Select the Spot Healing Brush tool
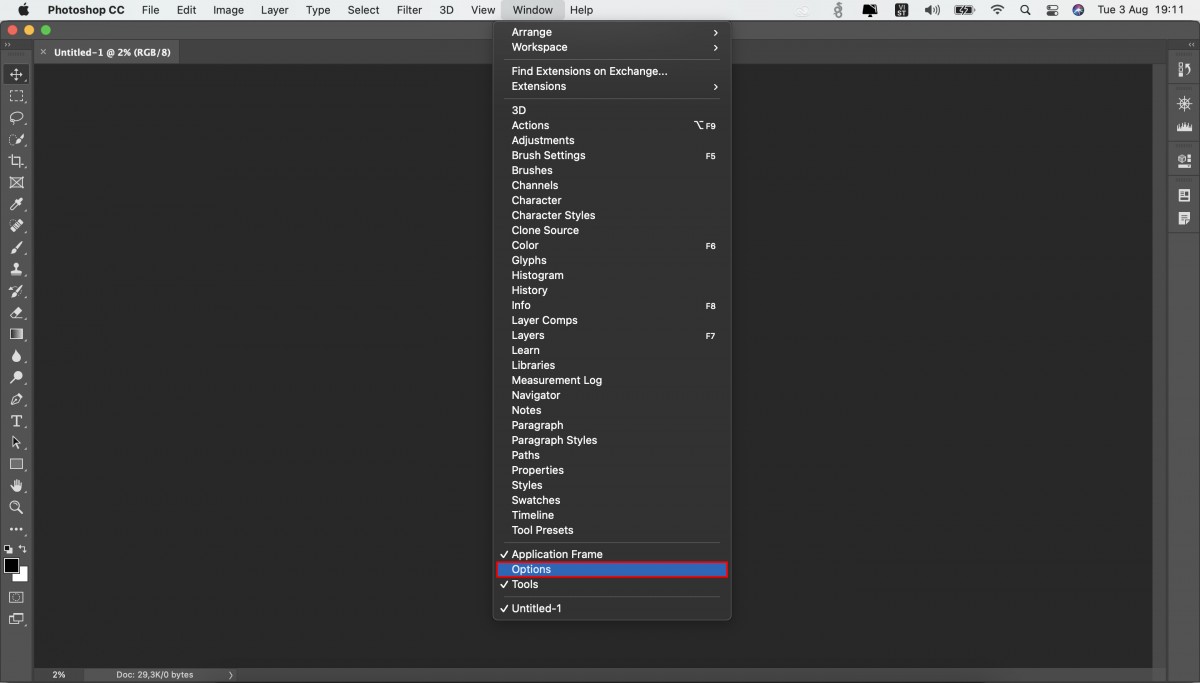1200x683 pixels. 16,226
